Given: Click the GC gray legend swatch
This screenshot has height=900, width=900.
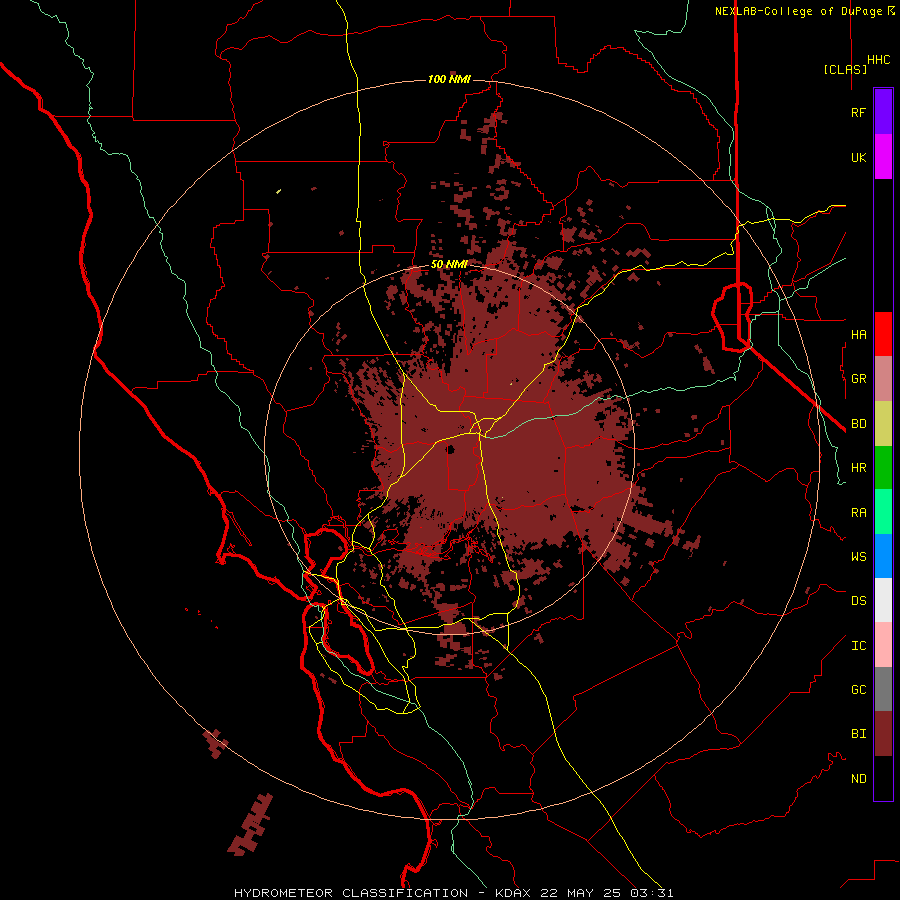Looking at the screenshot, I should tap(883, 689).
